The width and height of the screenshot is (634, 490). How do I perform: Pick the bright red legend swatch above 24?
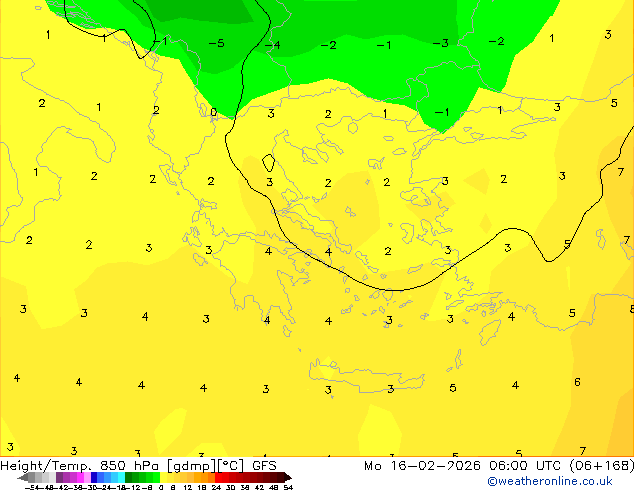pos(218,477)
